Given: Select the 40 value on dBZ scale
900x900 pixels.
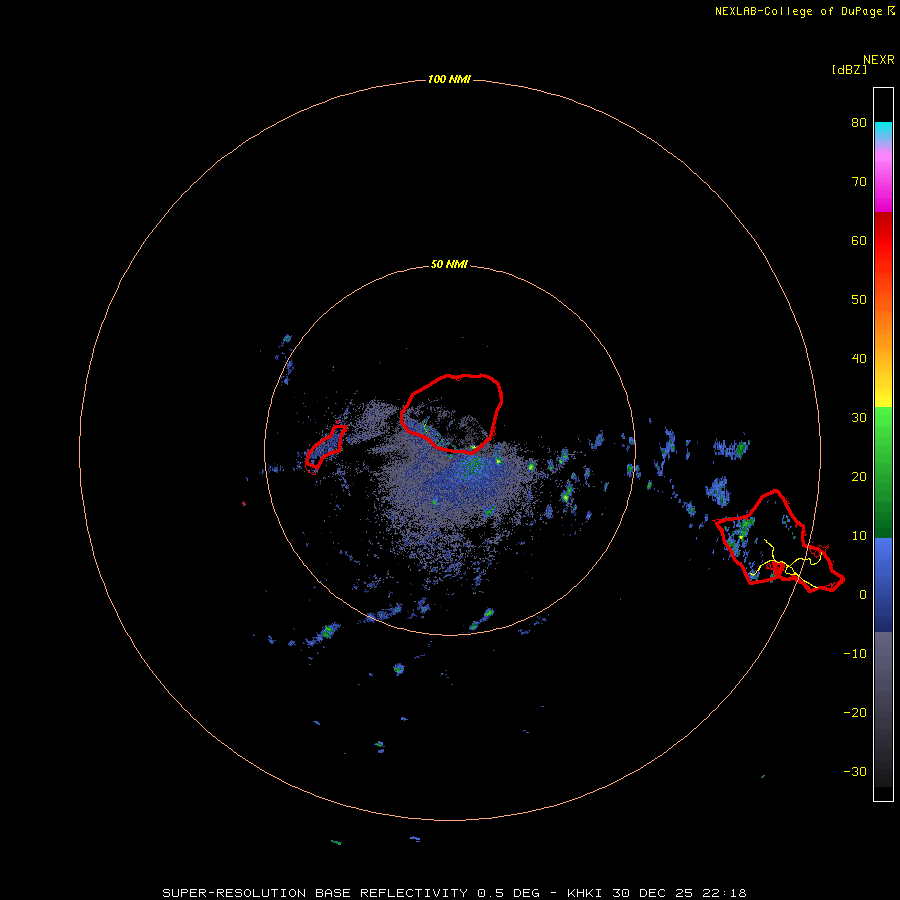Looking at the screenshot, I should (859, 359).
